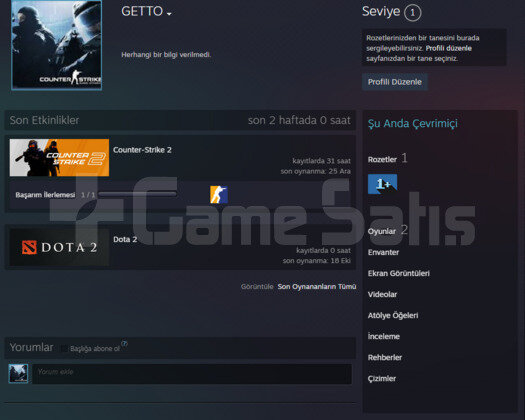Image resolution: width=525 pixels, height=420 pixels.
Task: Open the İnceleme reviews link
Action: pos(383,336)
